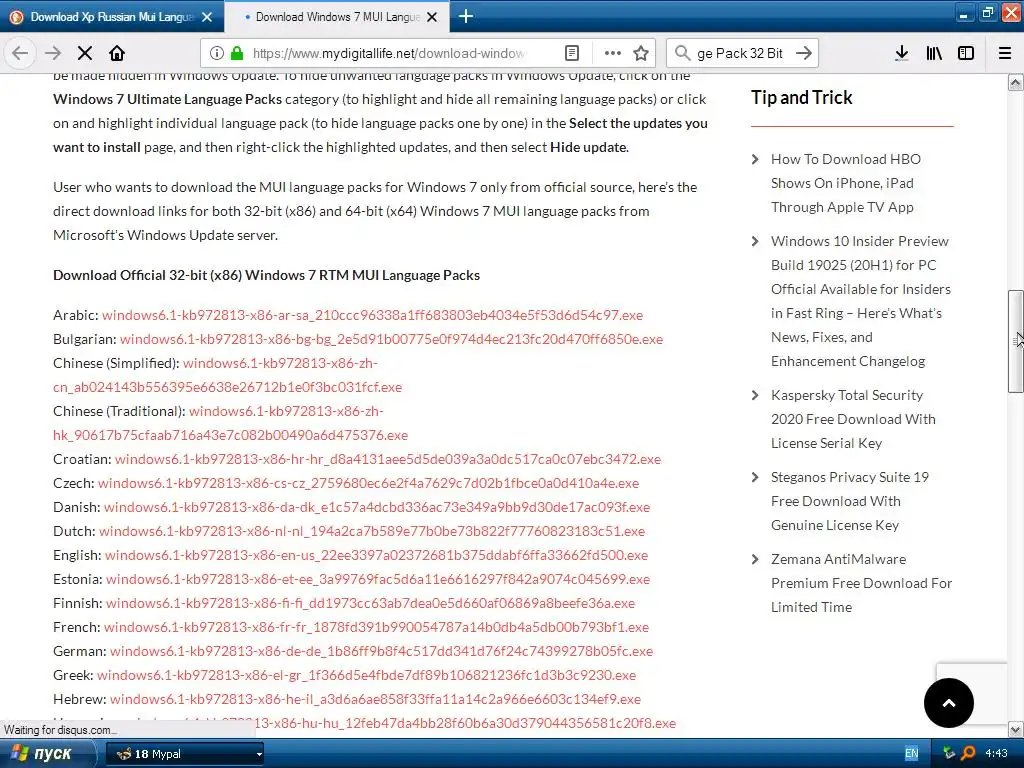Open Zemana AntiMalware Premium article
The image size is (1024, 768).
pyautogui.click(x=861, y=583)
